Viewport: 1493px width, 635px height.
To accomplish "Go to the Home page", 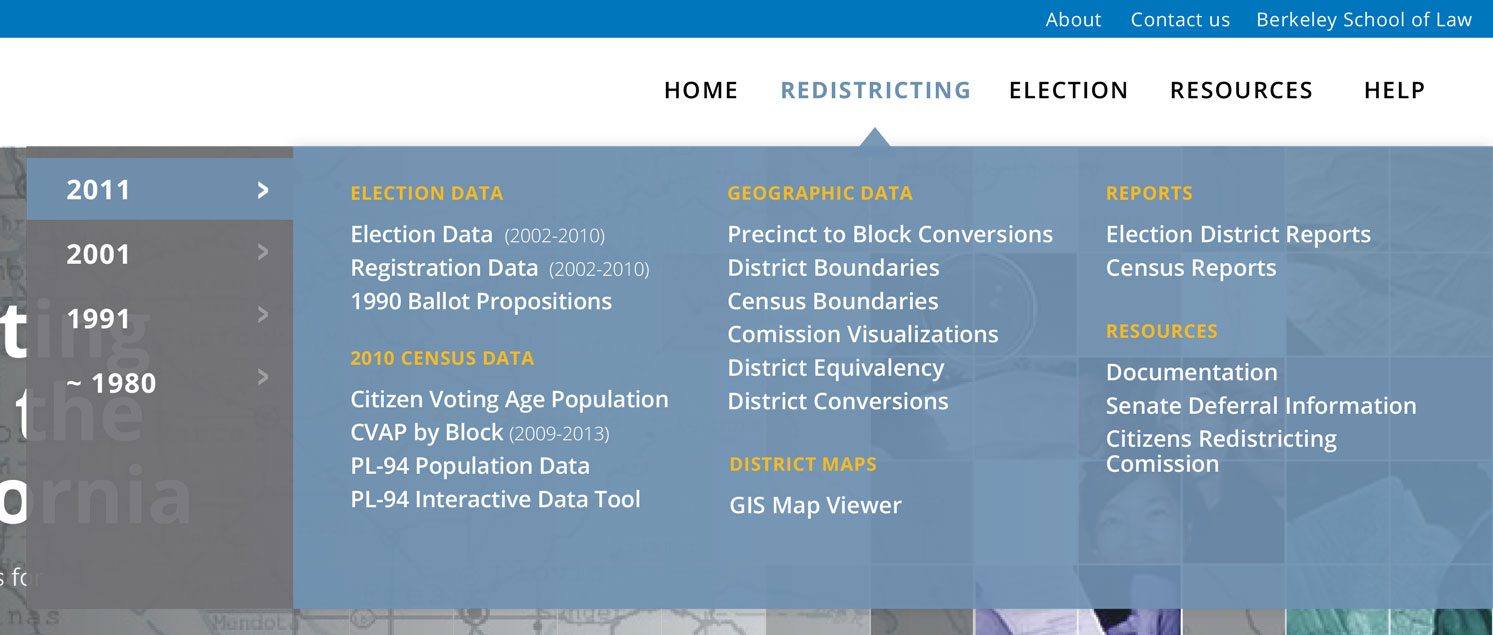I will click(x=701, y=90).
